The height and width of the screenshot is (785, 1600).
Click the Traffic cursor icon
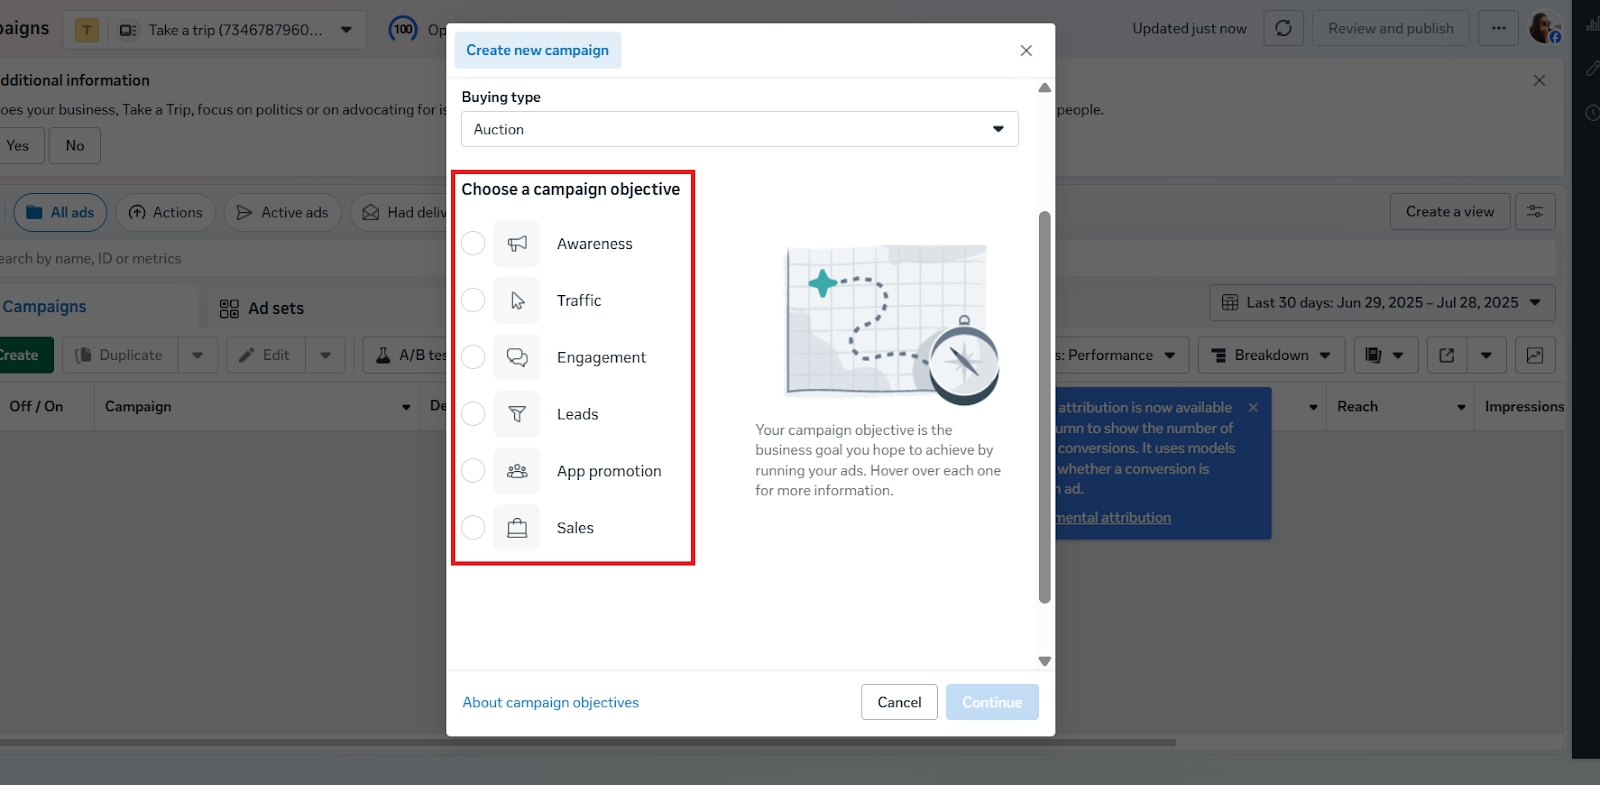pos(517,301)
